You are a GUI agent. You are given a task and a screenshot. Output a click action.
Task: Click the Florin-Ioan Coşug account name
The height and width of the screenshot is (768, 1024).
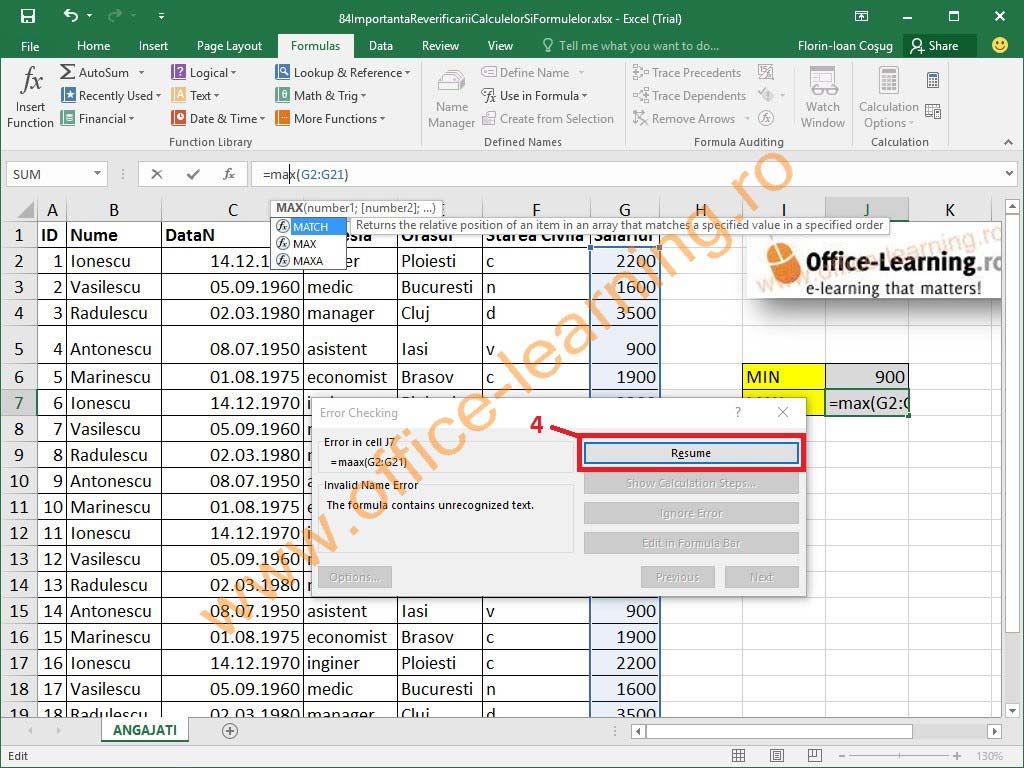(845, 46)
